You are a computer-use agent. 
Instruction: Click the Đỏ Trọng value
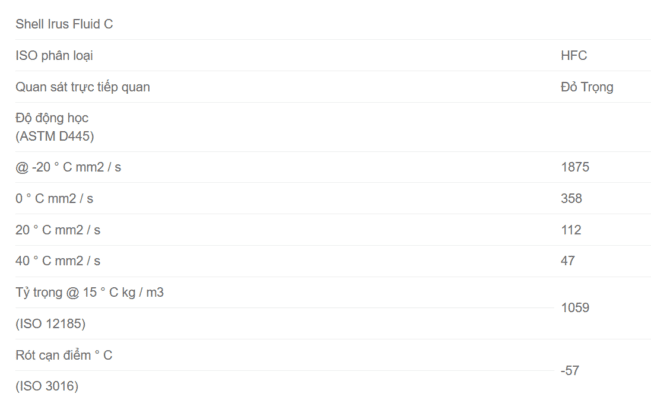click(x=587, y=87)
